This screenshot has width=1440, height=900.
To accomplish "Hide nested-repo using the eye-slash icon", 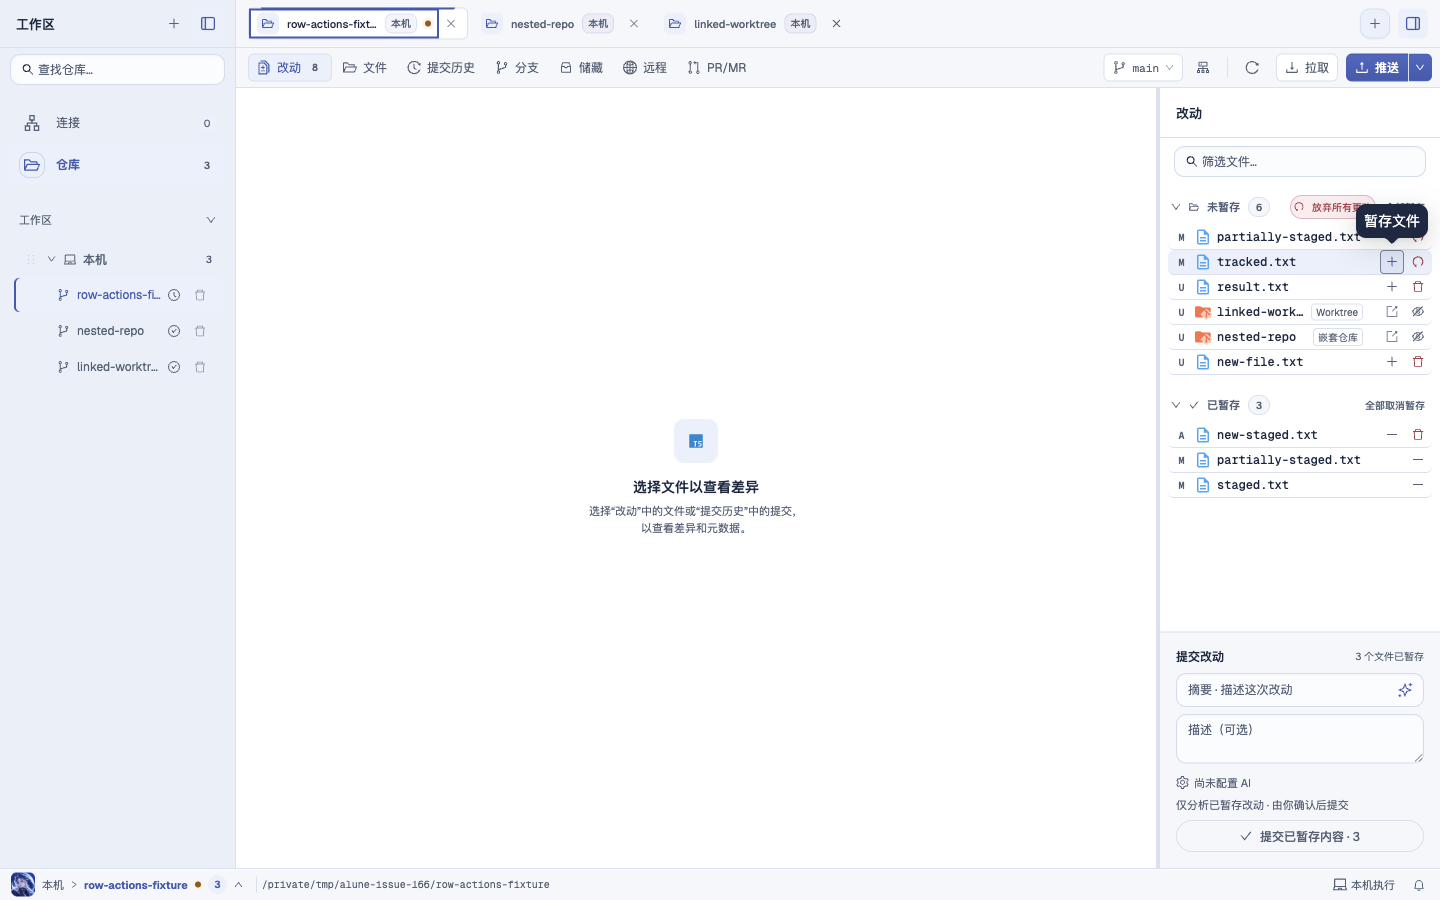I will click(1418, 337).
